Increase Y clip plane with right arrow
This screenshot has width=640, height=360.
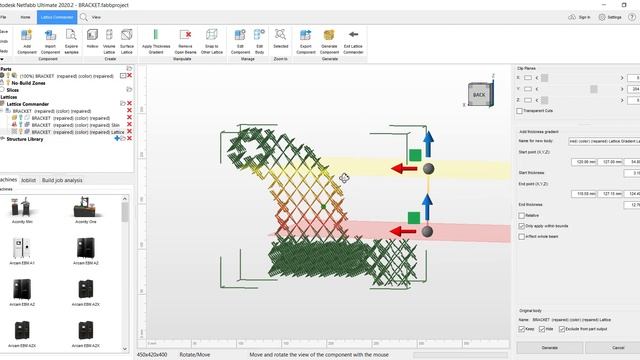[622, 89]
